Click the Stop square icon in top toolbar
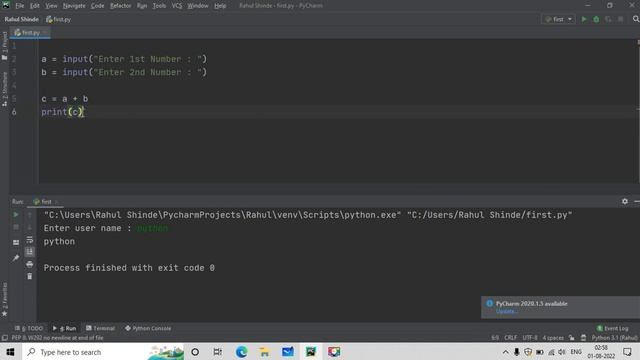This screenshot has width=640, height=360. click(x=620, y=19)
